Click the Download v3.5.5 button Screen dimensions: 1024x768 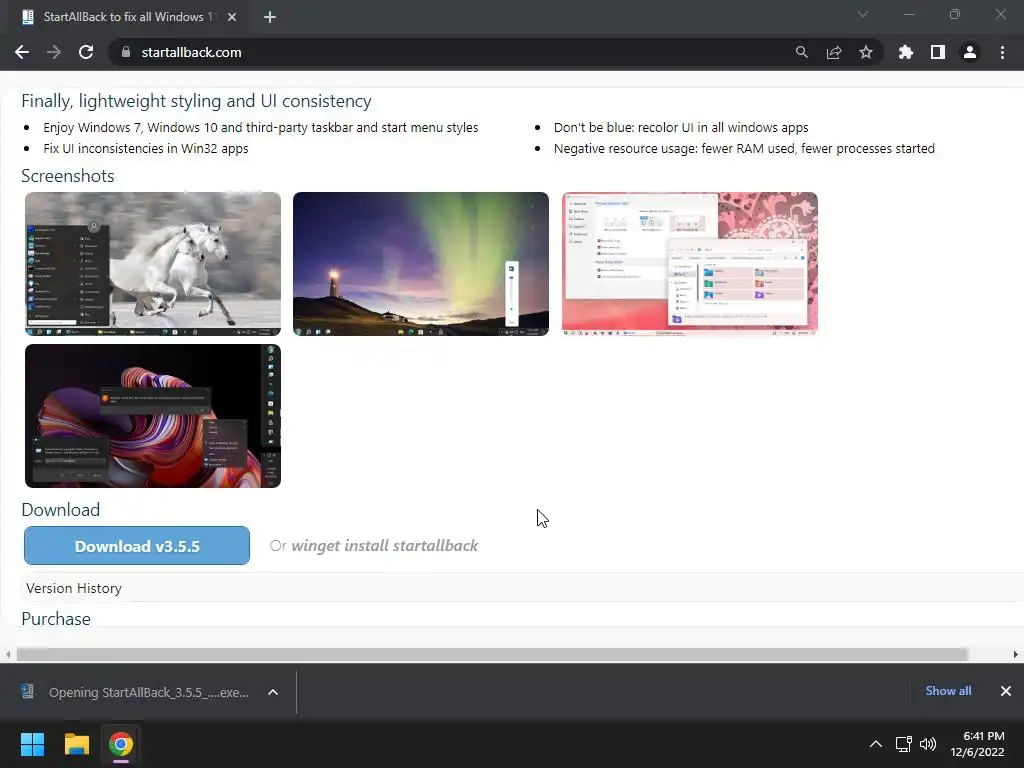137,546
